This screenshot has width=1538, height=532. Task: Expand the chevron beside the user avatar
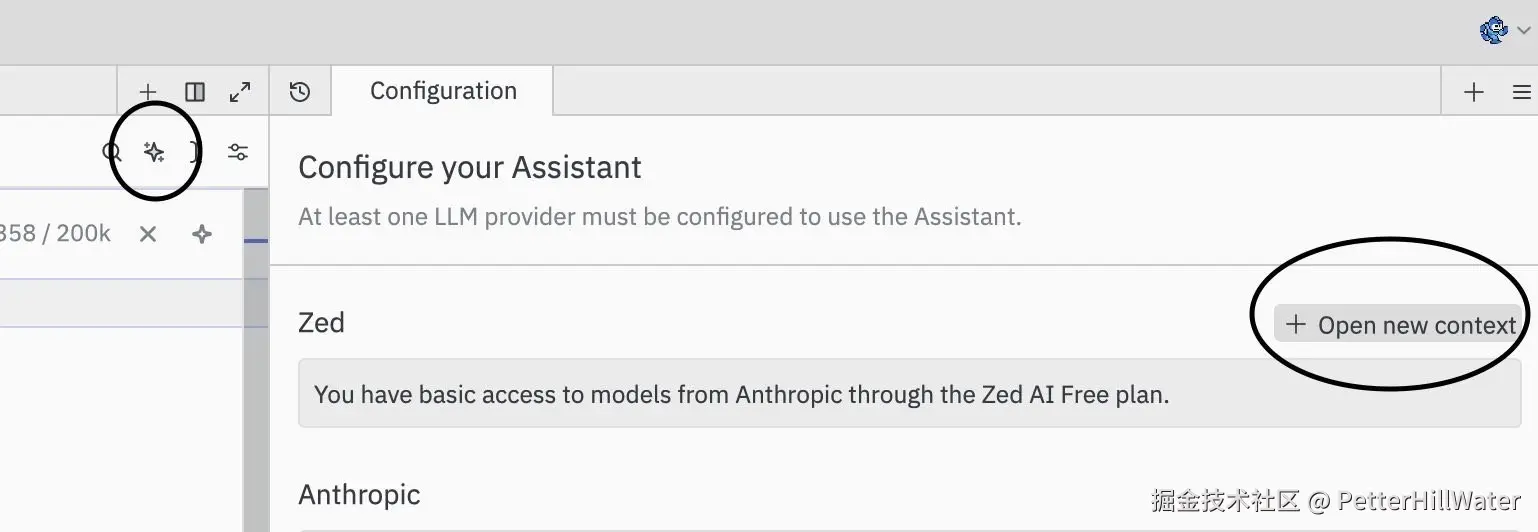[x=1523, y=31]
